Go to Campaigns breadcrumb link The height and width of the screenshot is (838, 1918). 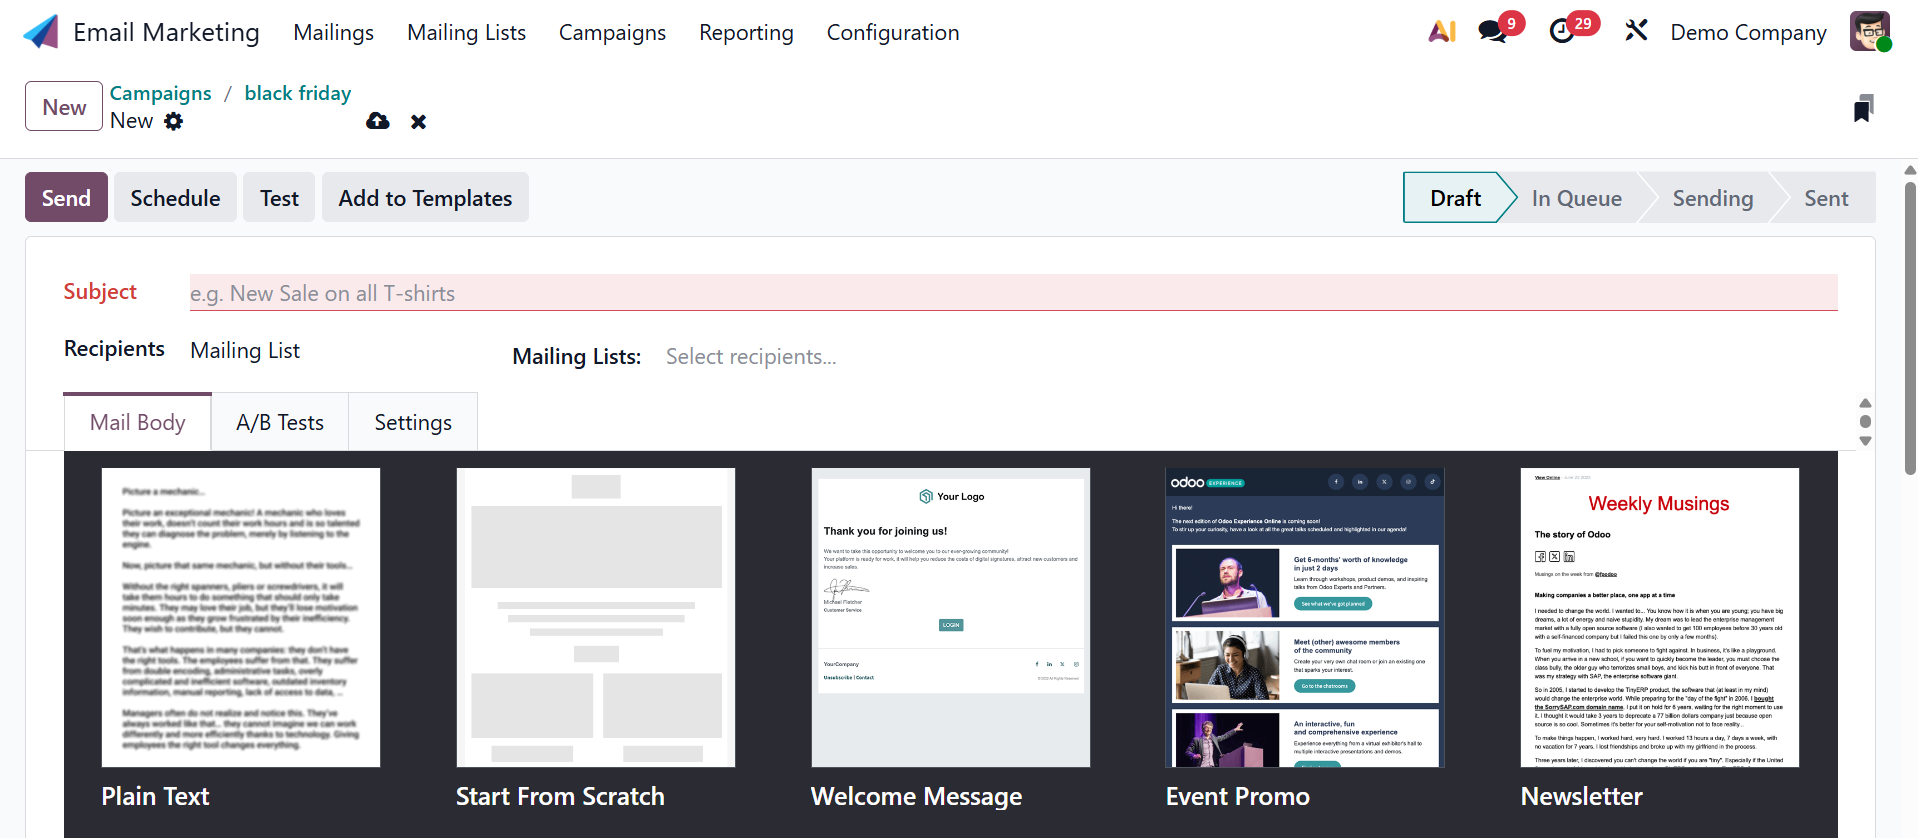tap(161, 93)
